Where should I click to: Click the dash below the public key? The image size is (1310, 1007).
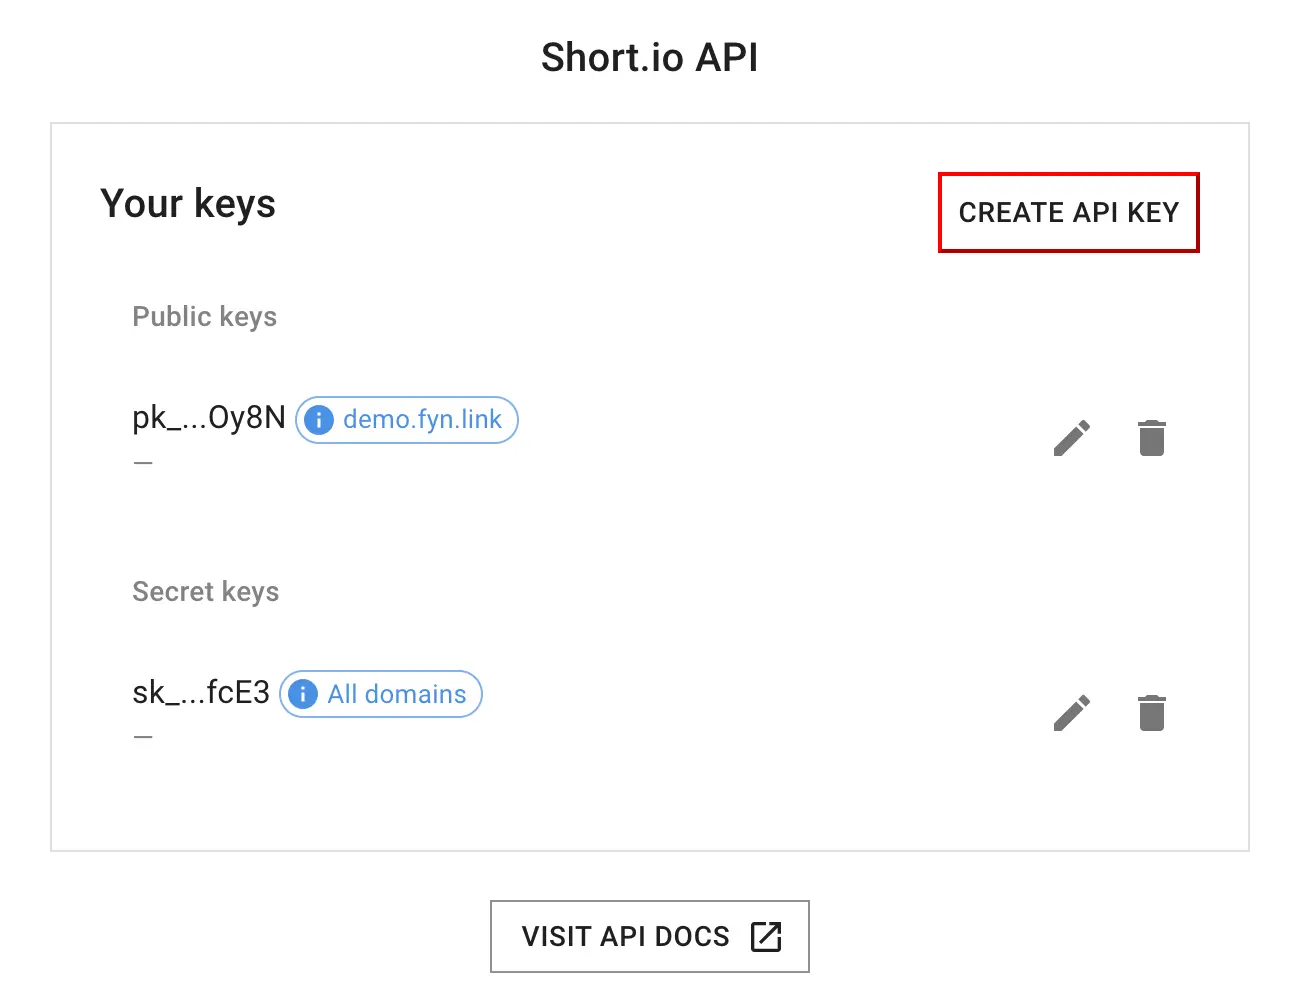tap(143, 461)
